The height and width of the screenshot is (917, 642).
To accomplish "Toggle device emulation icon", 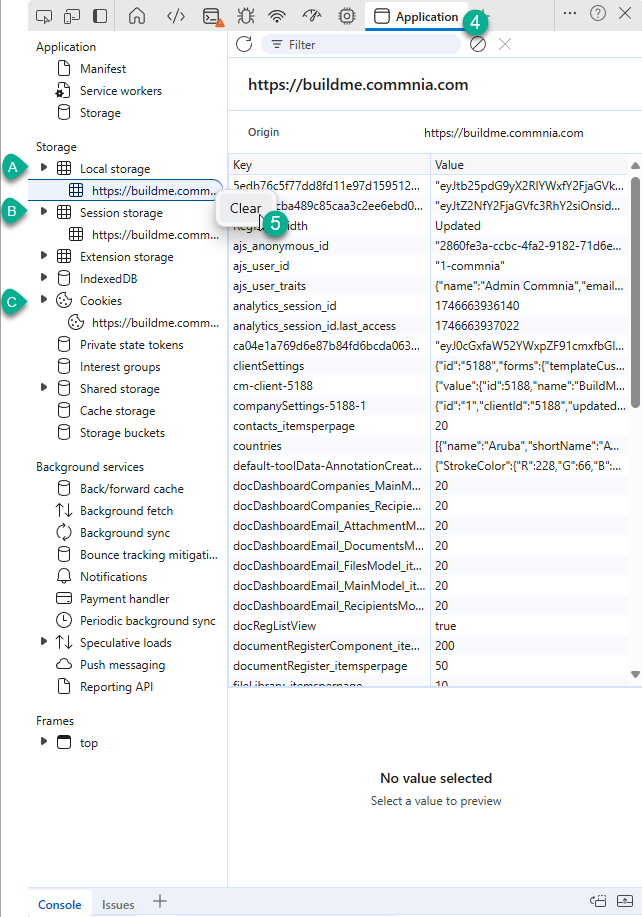I will click(x=71, y=15).
